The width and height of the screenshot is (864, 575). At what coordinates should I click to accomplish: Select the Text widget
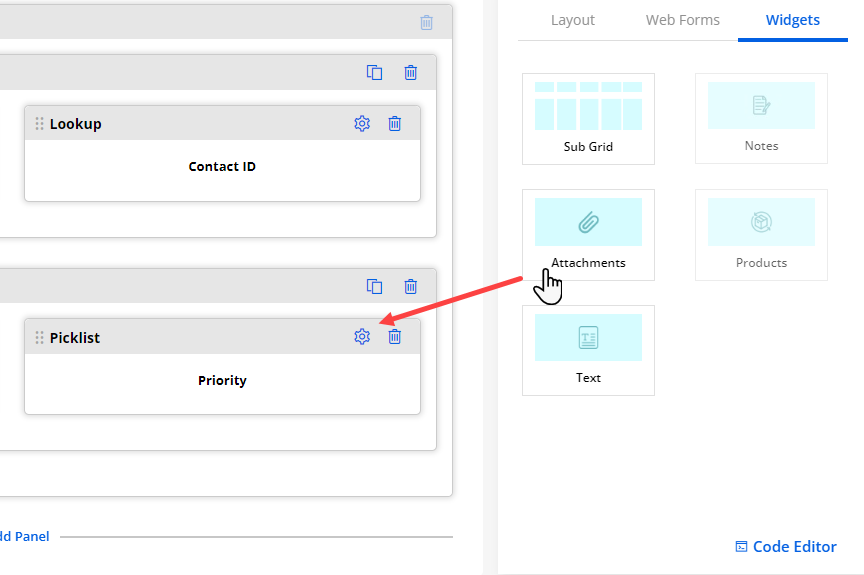[x=588, y=350]
